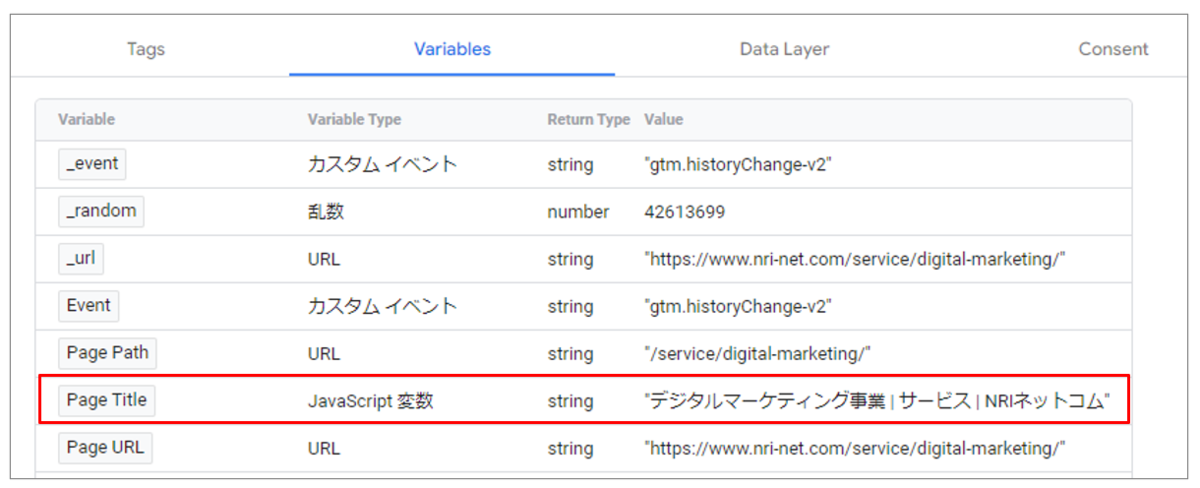Click the _event row's "gtm.historyChange-v2" value
This screenshot has width=1200, height=488.
739,165
